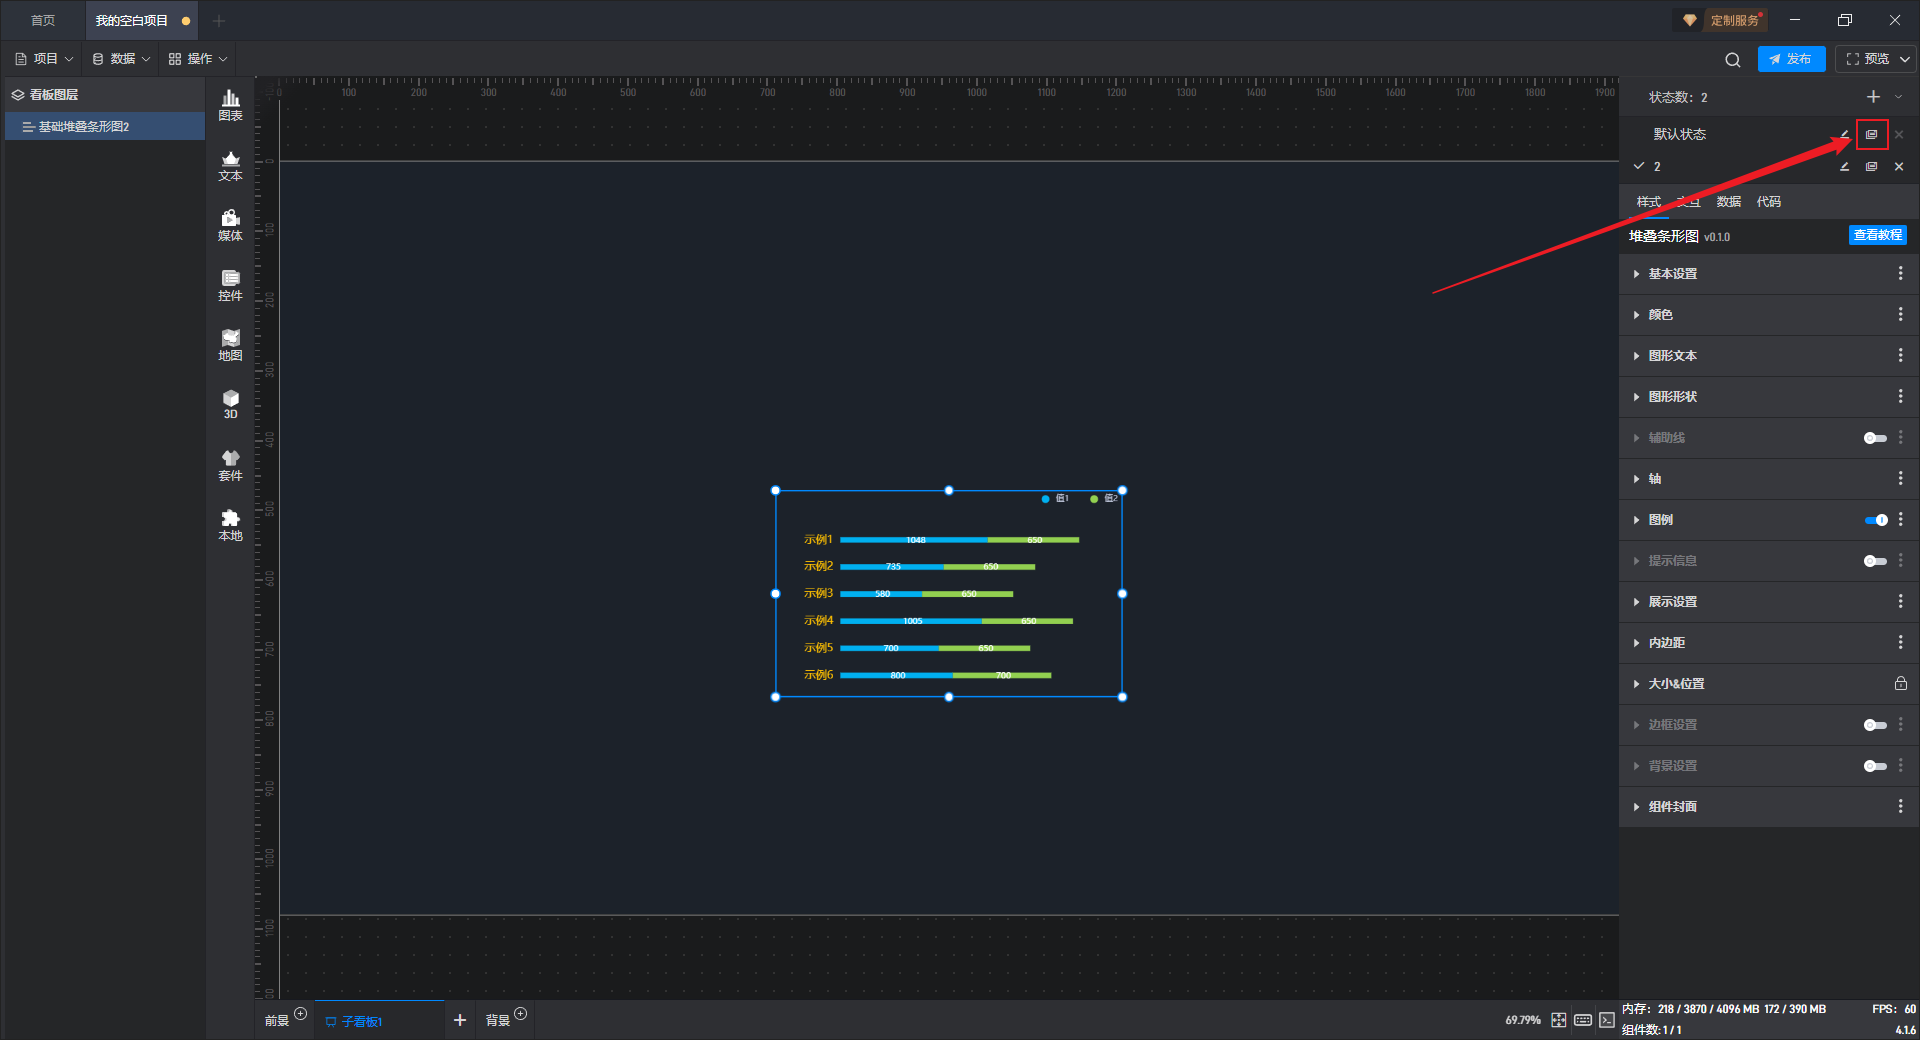The image size is (1920, 1040).
Task: Copy state 2
Action: 1871,166
